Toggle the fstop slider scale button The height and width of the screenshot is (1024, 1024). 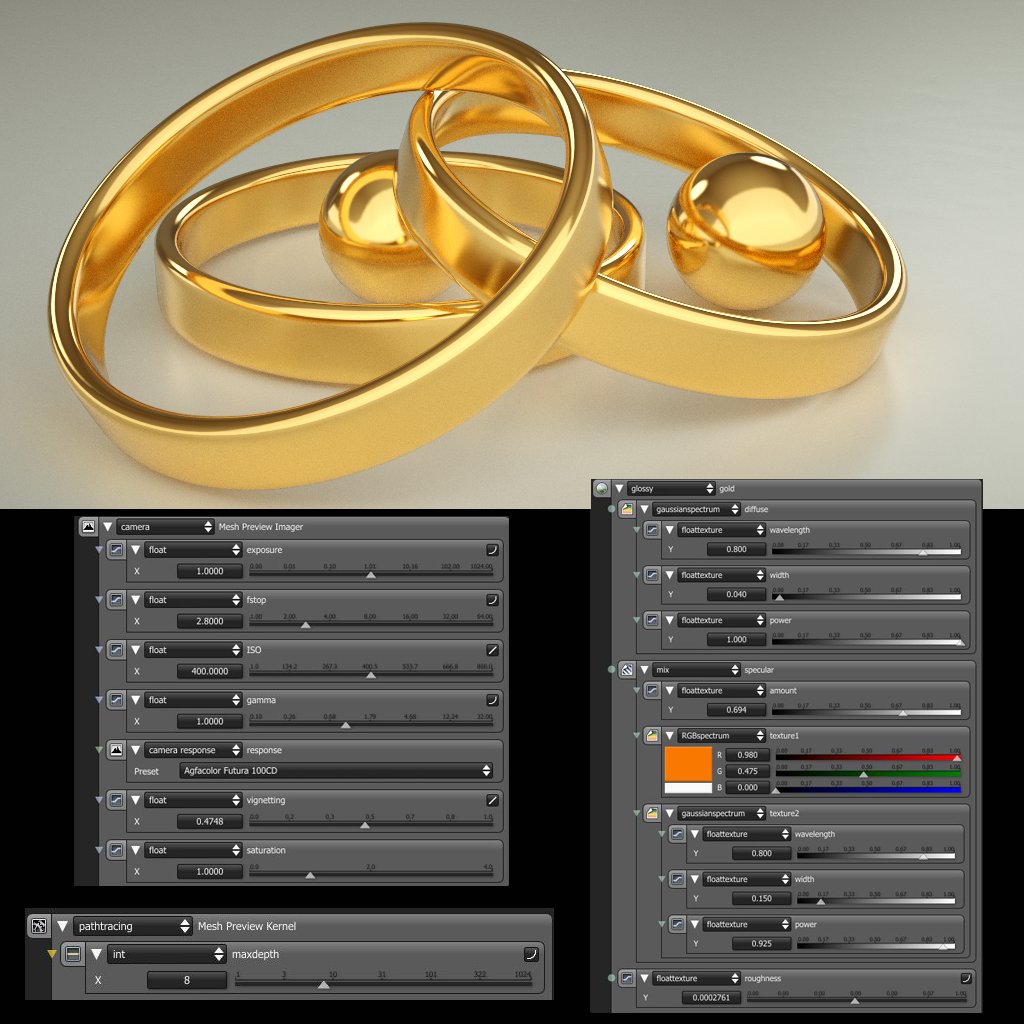coord(492,600)
